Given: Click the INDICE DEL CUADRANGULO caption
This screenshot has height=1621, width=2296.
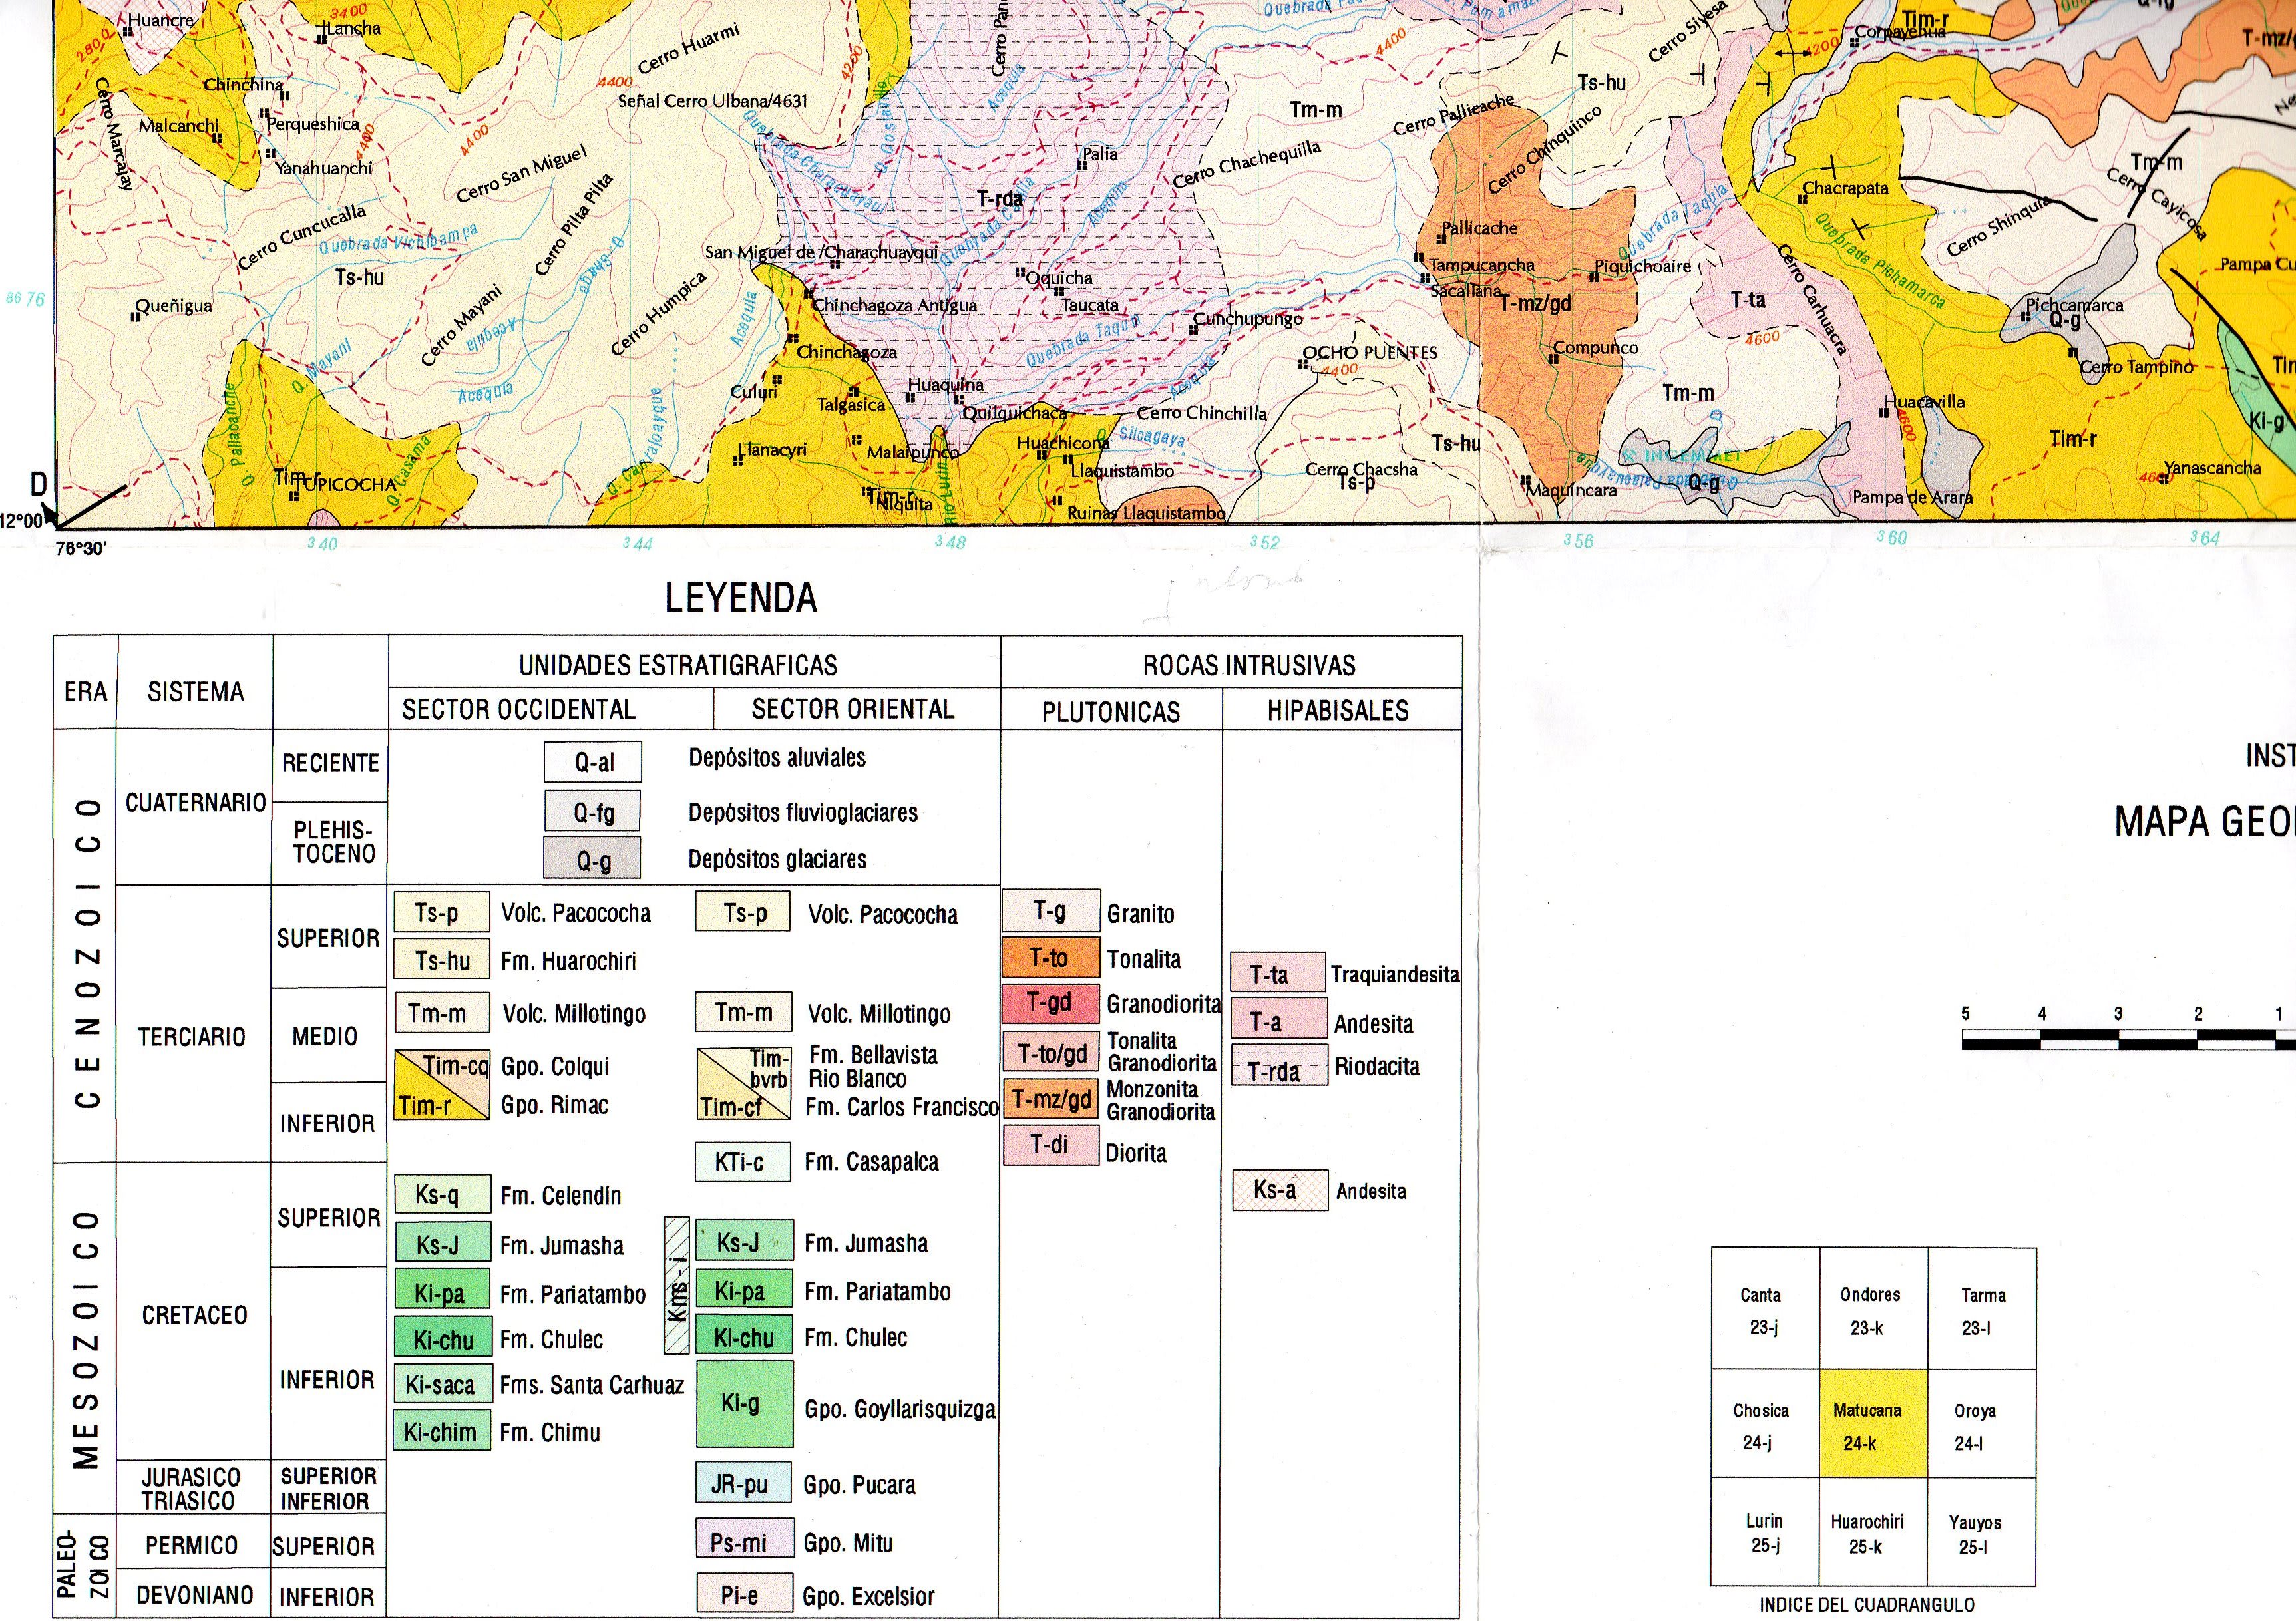Looking at the screenshot, I should click(x=1867, y=1604).
